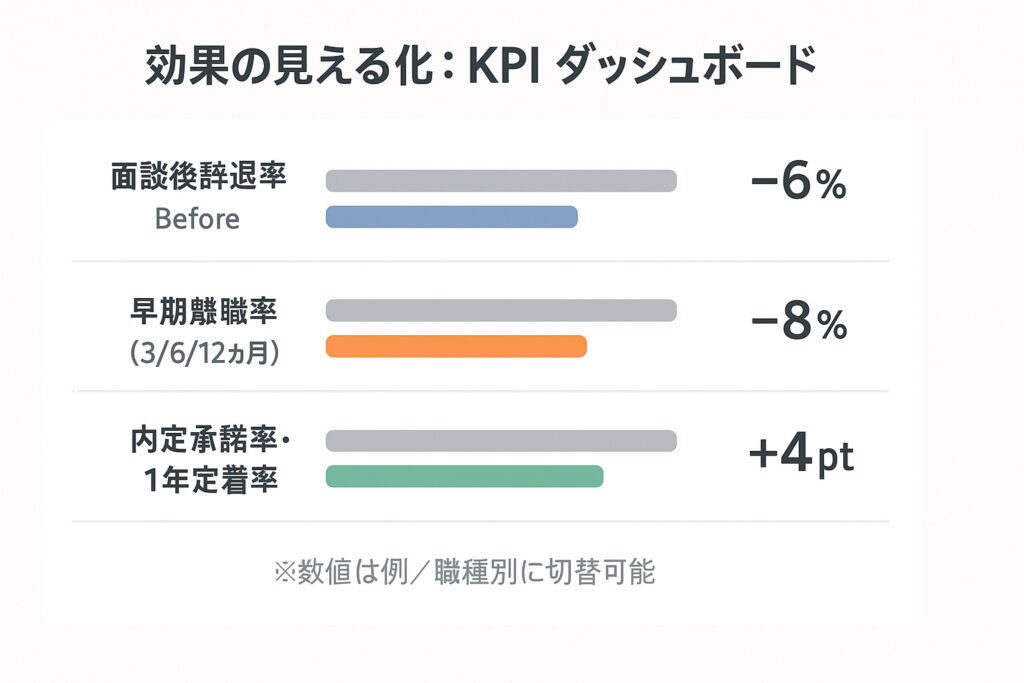Image resolution: width=1024 pixels, height=683 pixels.
Task: Select the −6% result value
Action: (799, 185)
